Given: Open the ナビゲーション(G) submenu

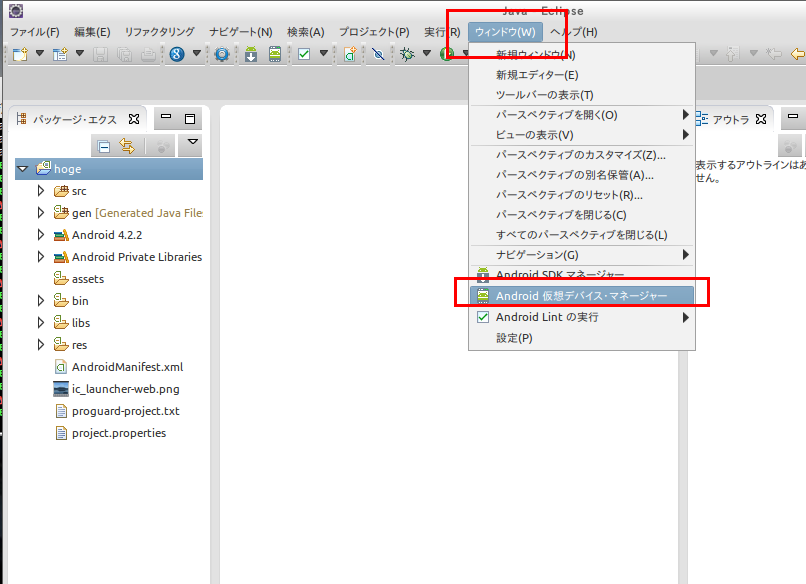Looking at the screenshot, I should [x=582, y=255].
